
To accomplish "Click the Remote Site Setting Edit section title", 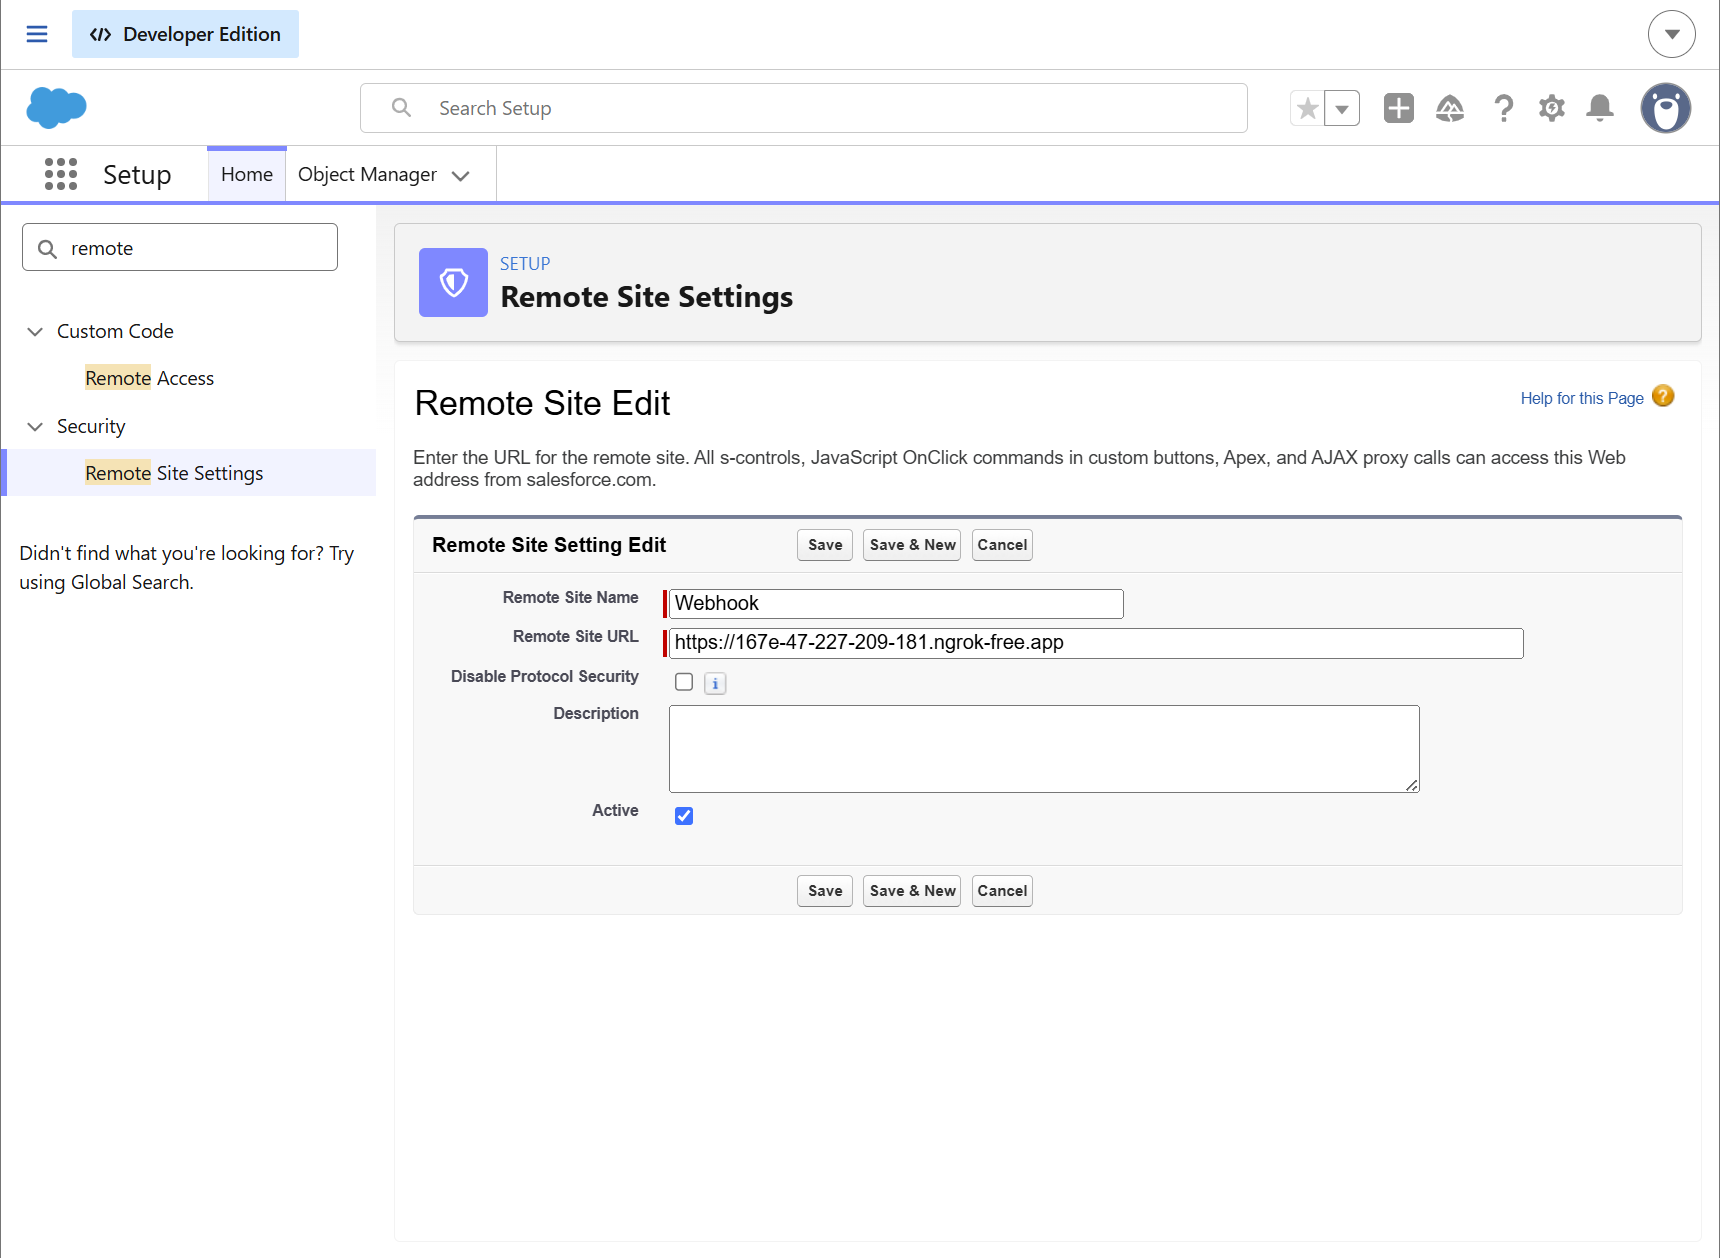I will tap(549, 545).
